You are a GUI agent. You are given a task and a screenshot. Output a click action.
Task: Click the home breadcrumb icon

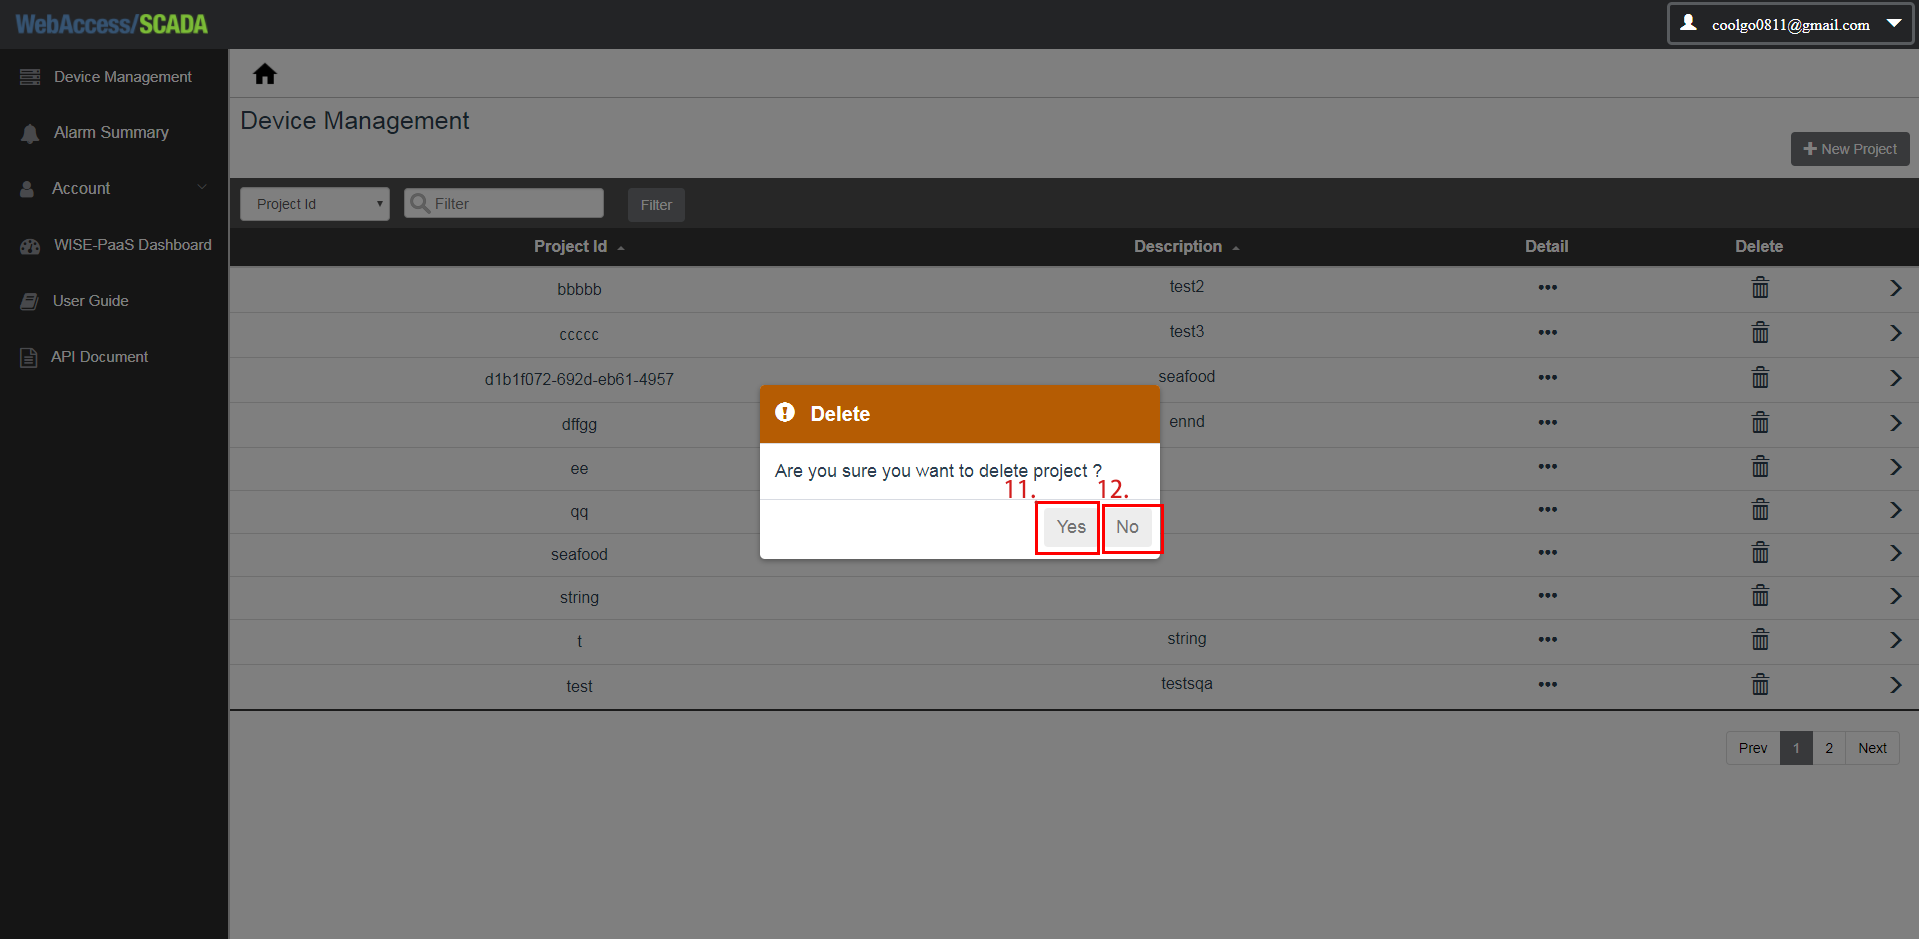(265, 74)
